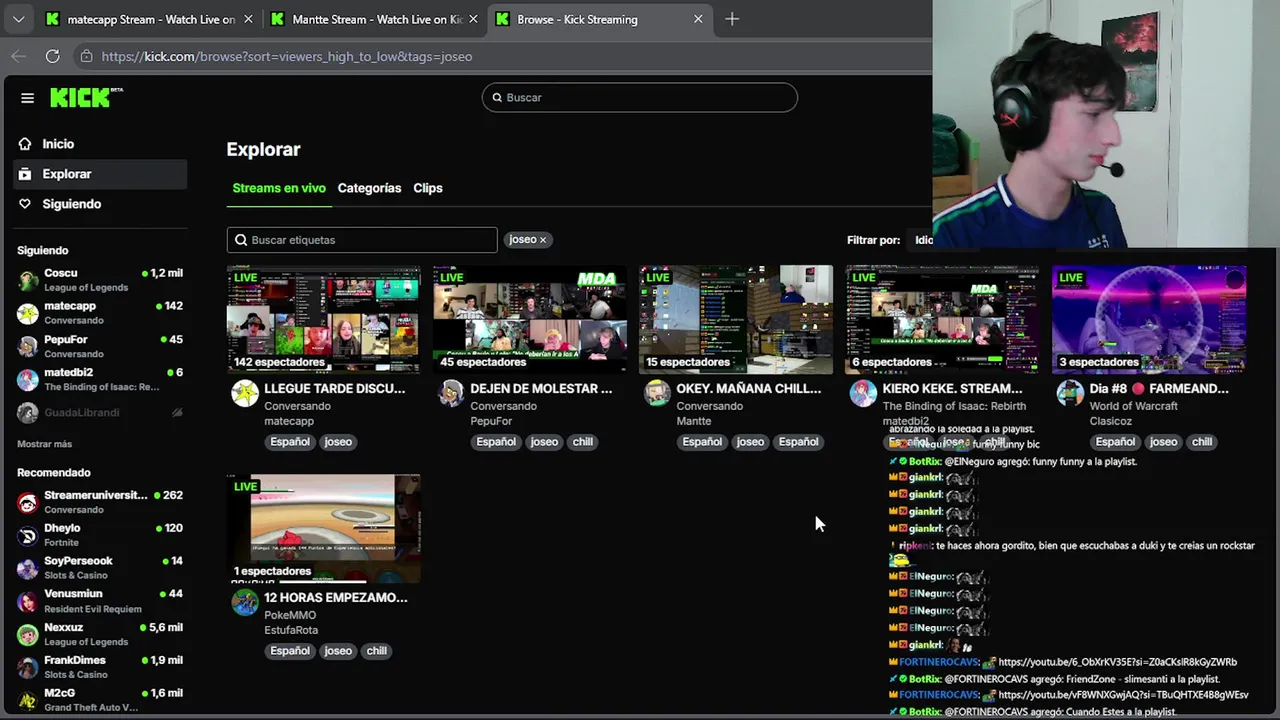Click Mantte avatar on stream card
The image size is (1280, 720).
(657, 393)
